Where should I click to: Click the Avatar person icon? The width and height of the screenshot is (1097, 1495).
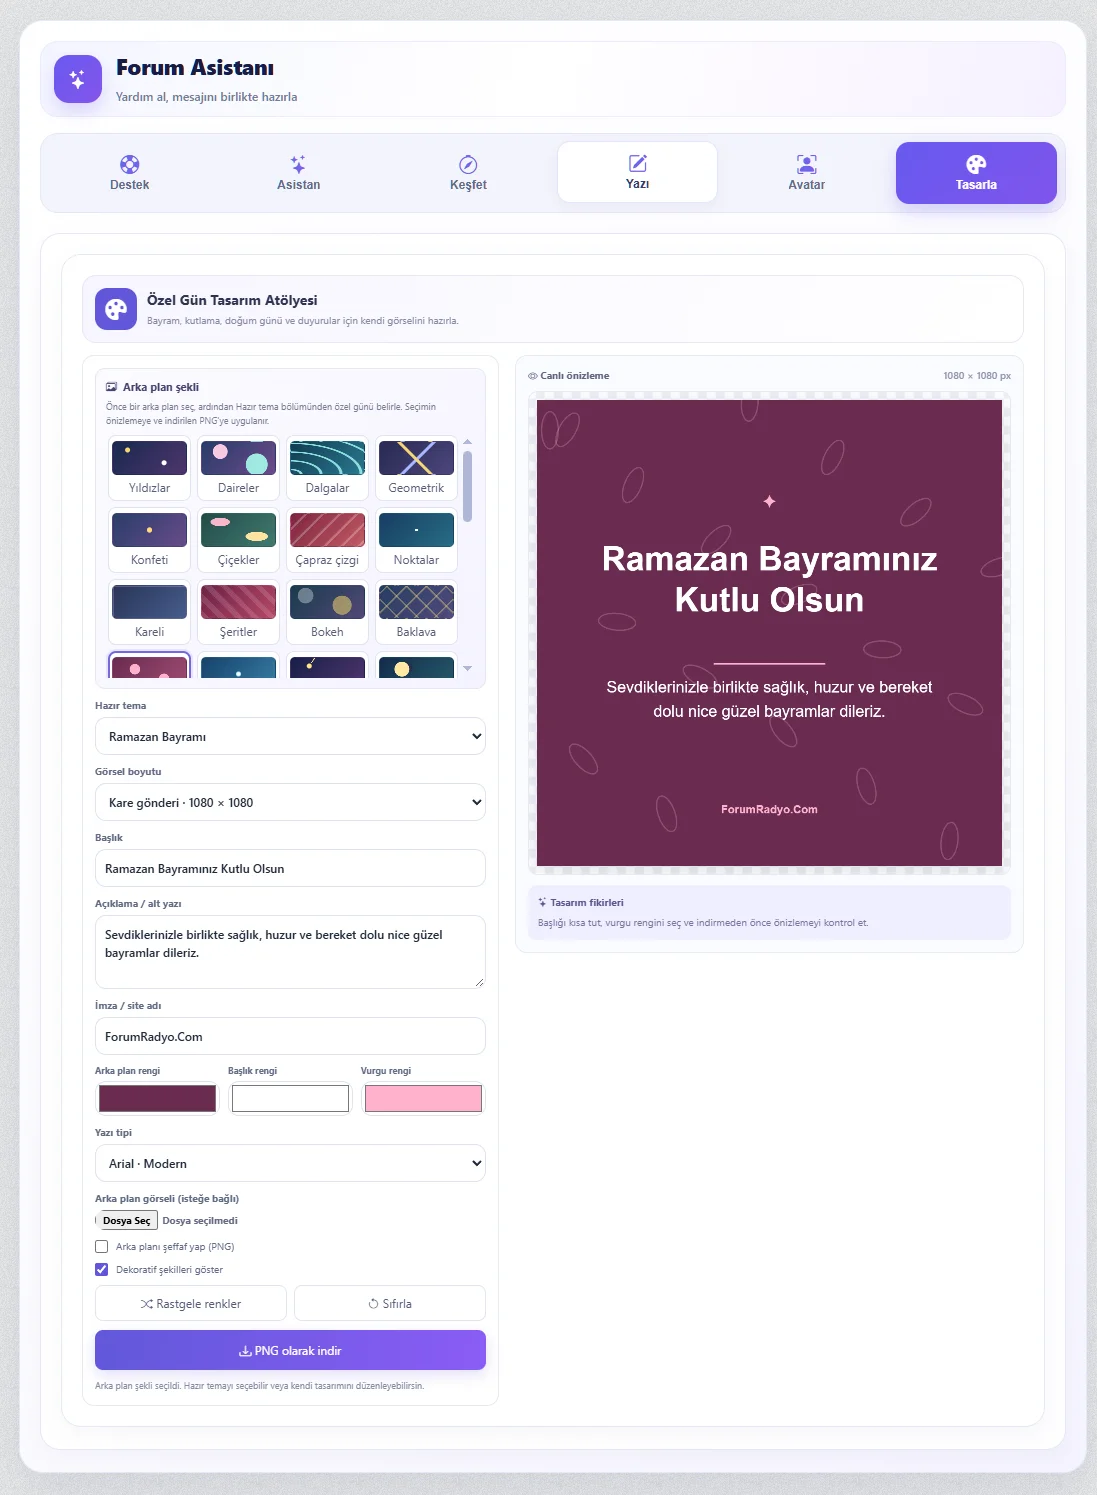click(807, 165)
